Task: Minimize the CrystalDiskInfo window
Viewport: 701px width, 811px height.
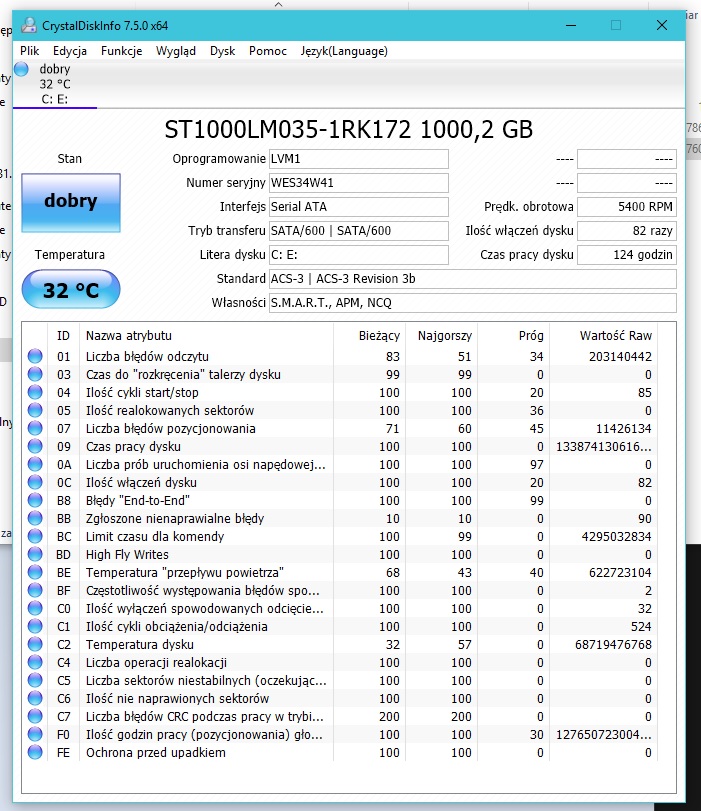Action: click(571, 25)
